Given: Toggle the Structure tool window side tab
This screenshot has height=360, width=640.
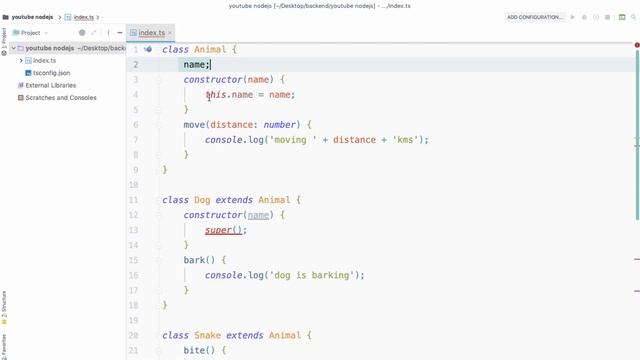Looking at the screenshot, I should [4, 308].
